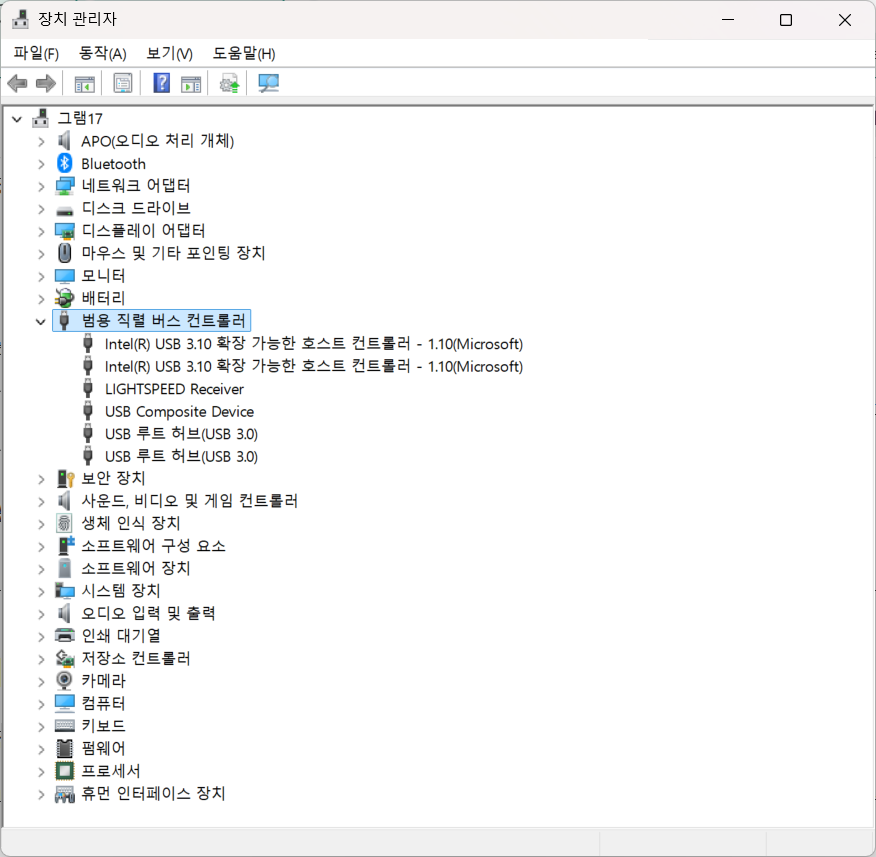Expand the APO(오디오 처리 개체) category
This screenshot has width=876, height=857.
[x=41, y=141]
